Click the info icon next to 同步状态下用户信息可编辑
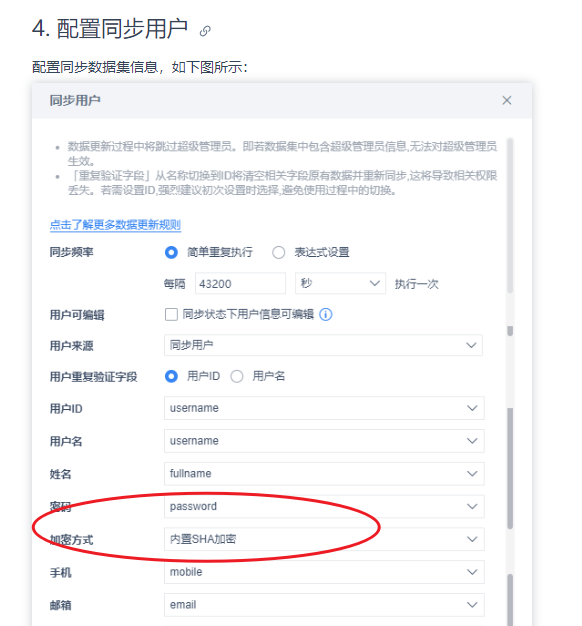Viewport: 582px width, 626px height. click(x=326, y=315)
